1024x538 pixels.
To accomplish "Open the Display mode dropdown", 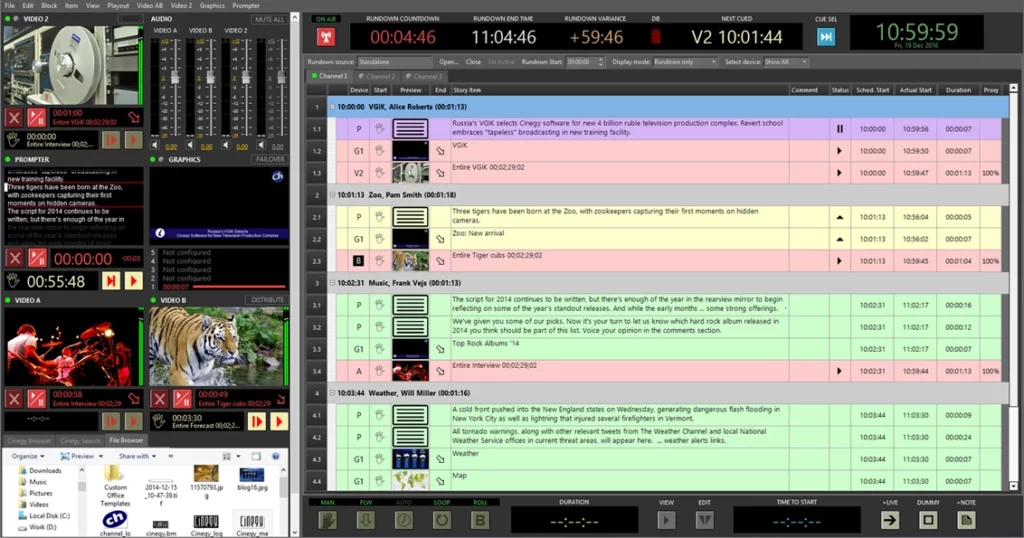I will coord(685,62).
